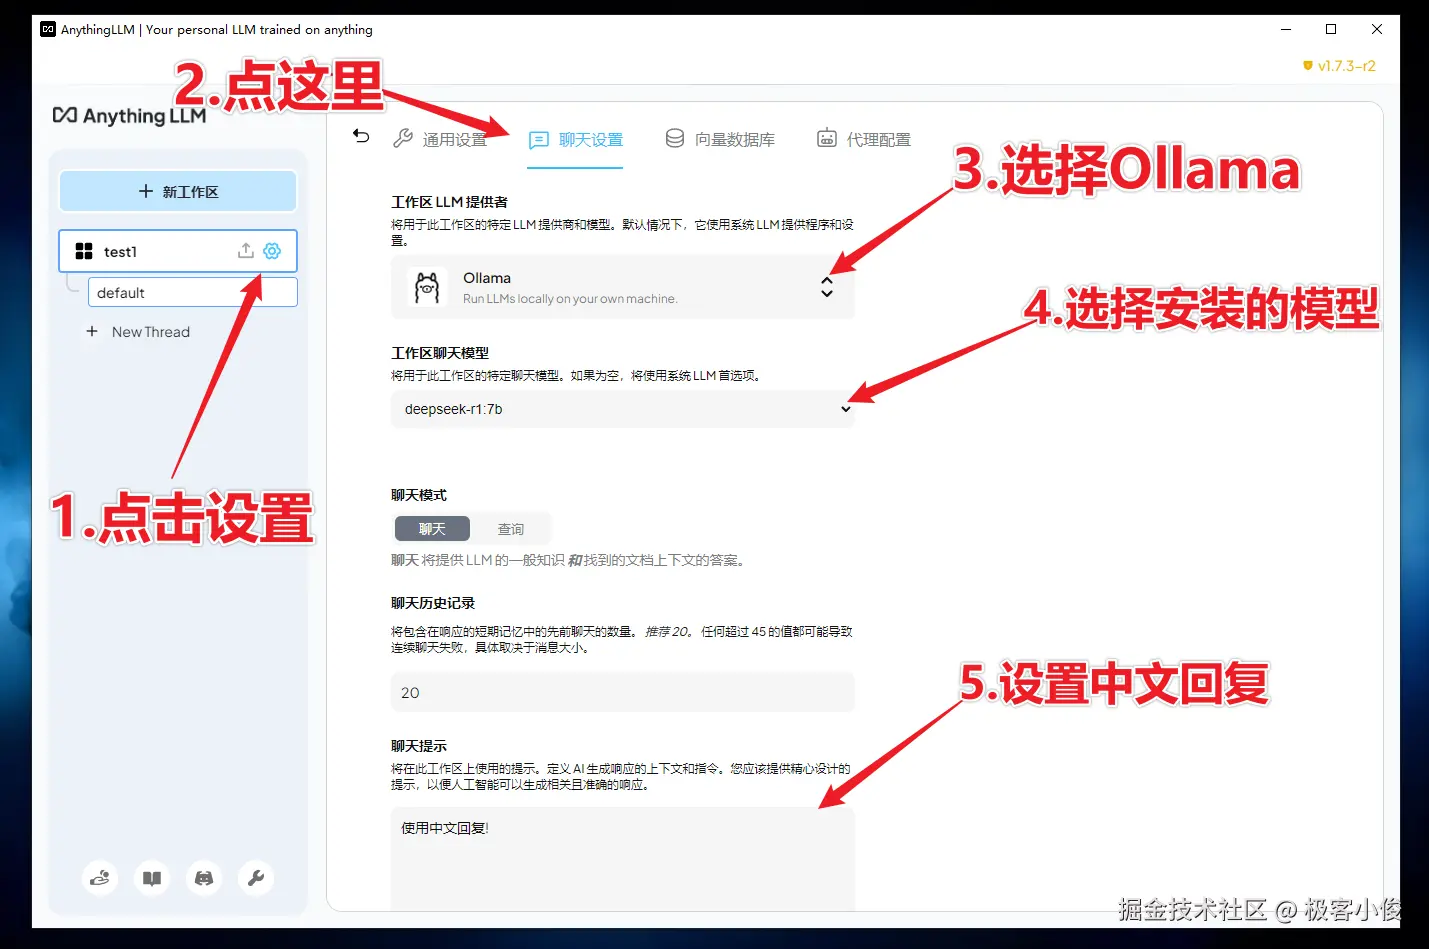1429x949 pixels.
Task: Open the documentation book icon
Action: tap(152, 878)
